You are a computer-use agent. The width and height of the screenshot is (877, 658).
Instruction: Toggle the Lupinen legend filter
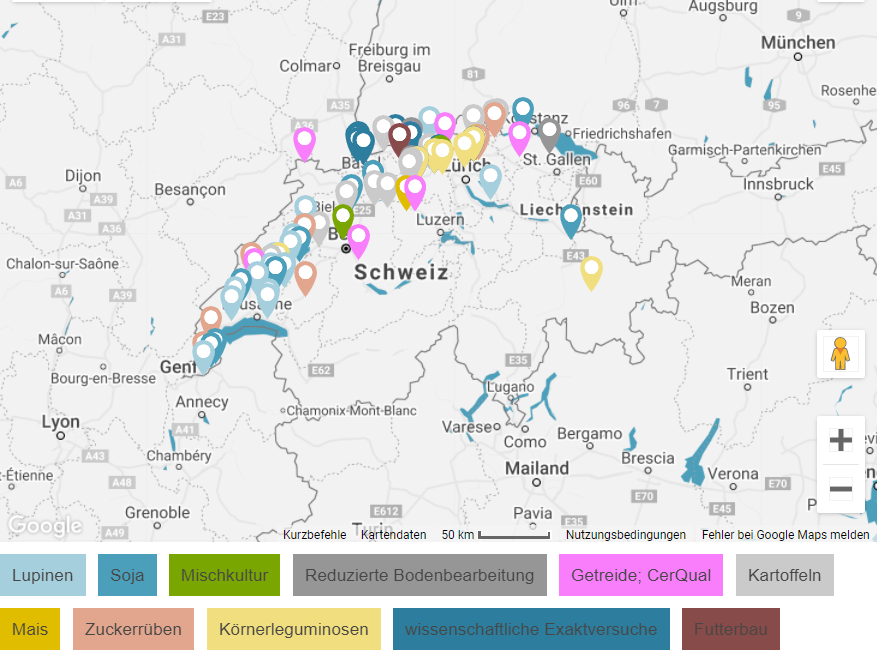[43, 575]
